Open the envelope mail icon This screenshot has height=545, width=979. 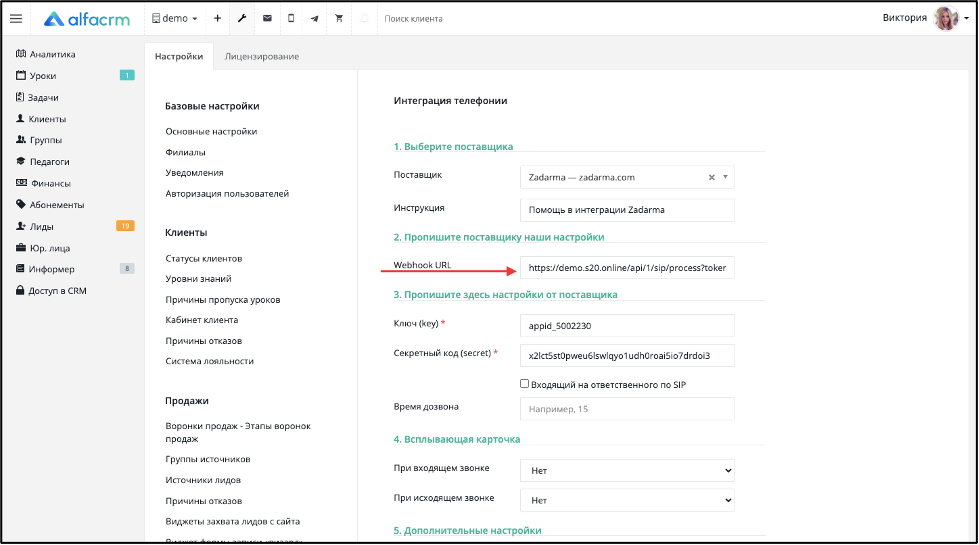267,19
